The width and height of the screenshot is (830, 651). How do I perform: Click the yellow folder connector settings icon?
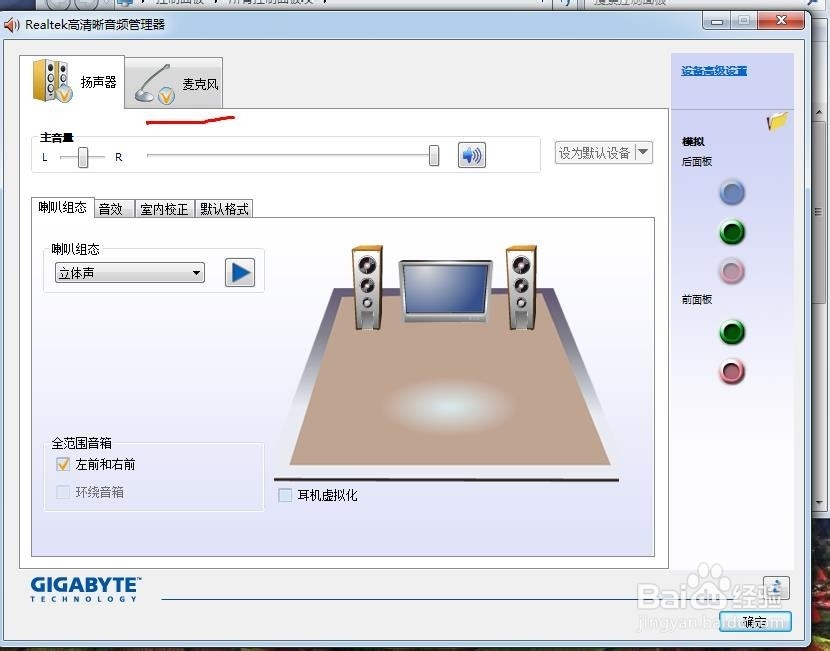click(777, 121)
